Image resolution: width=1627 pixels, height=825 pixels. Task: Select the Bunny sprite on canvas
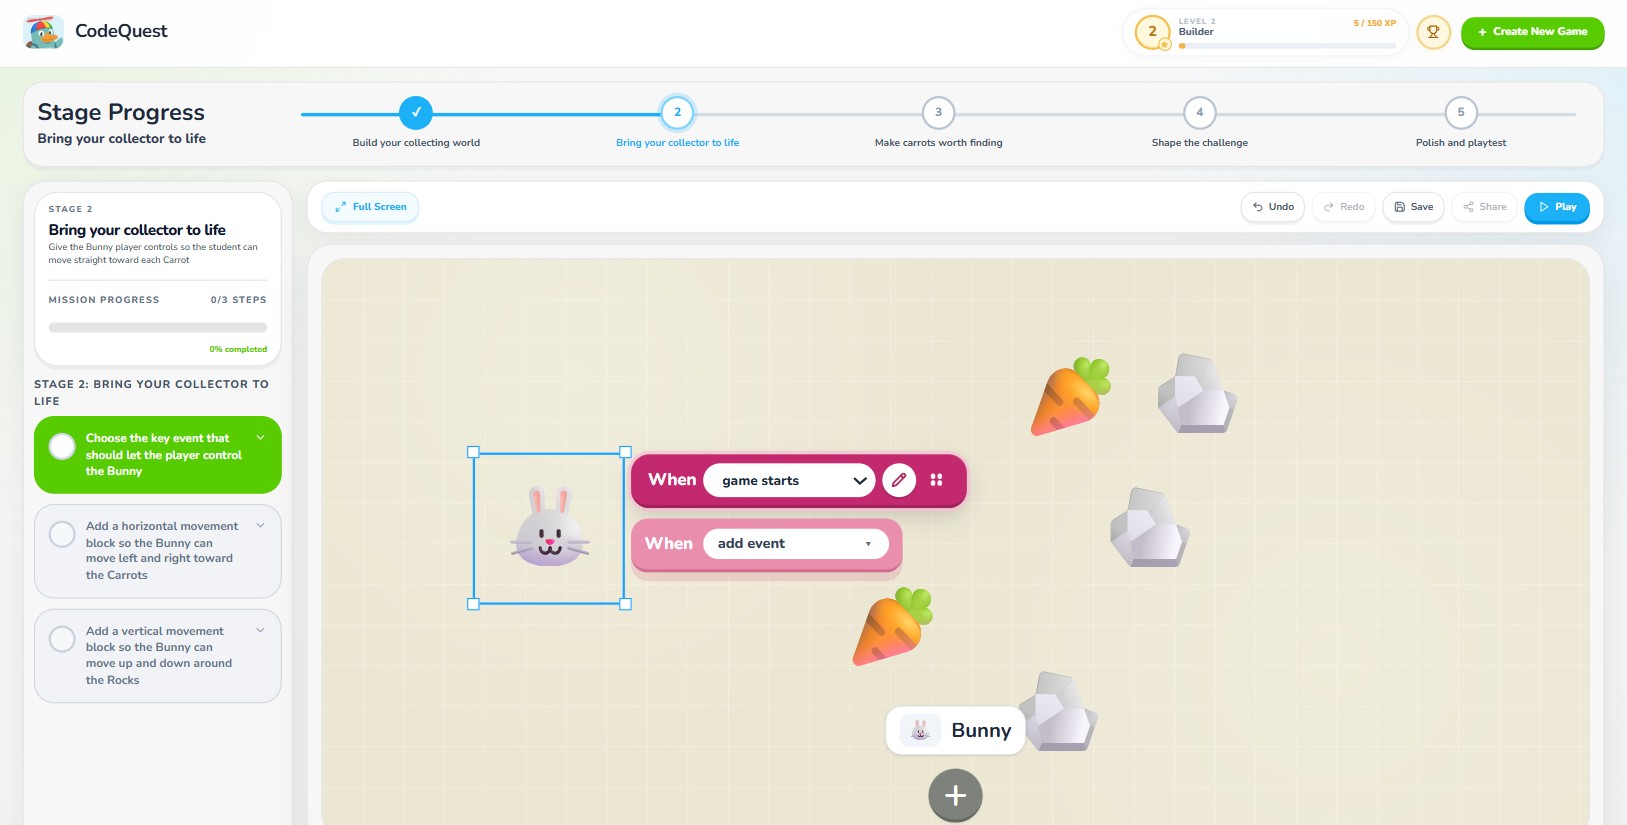click(x=549, y=529)
